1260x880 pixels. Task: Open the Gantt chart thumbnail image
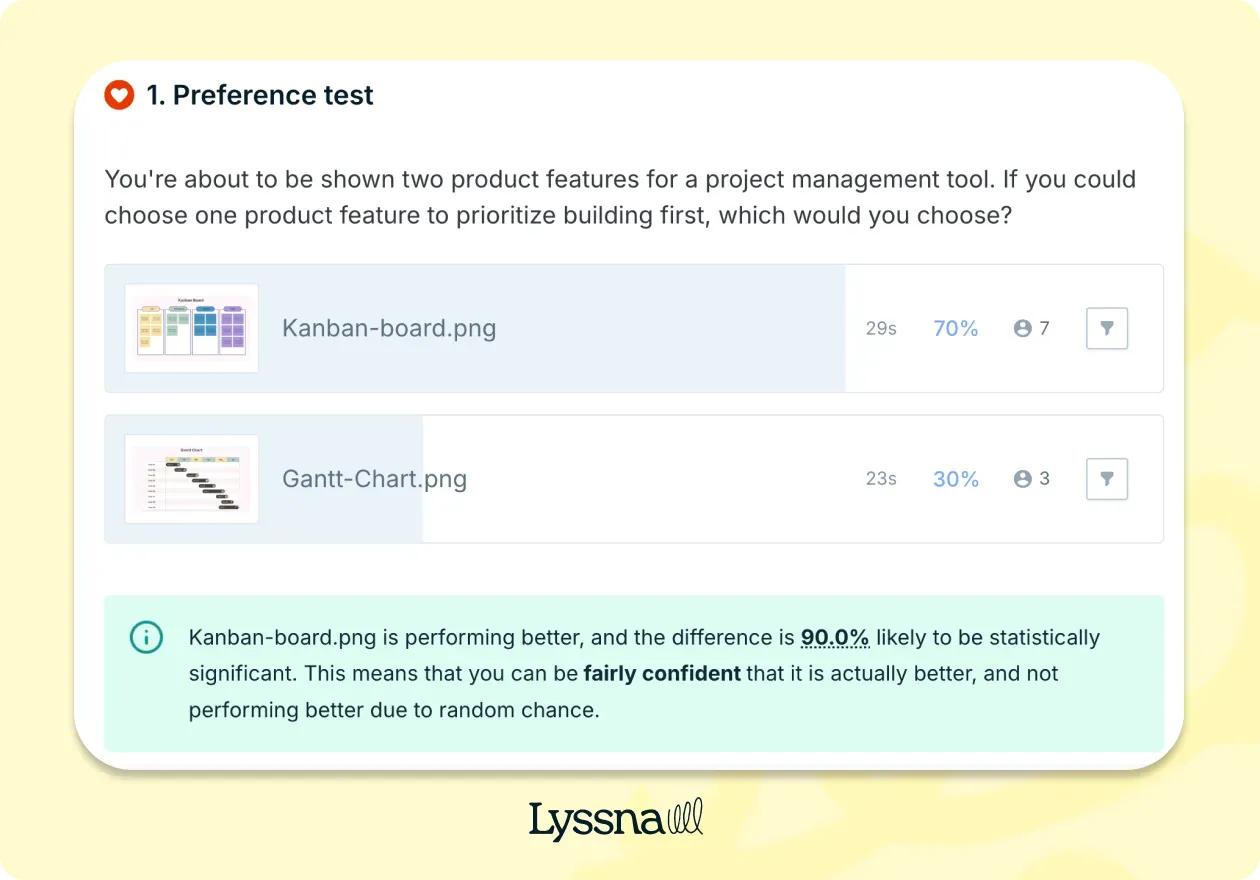pyautogui.click(x=191, y=479)
